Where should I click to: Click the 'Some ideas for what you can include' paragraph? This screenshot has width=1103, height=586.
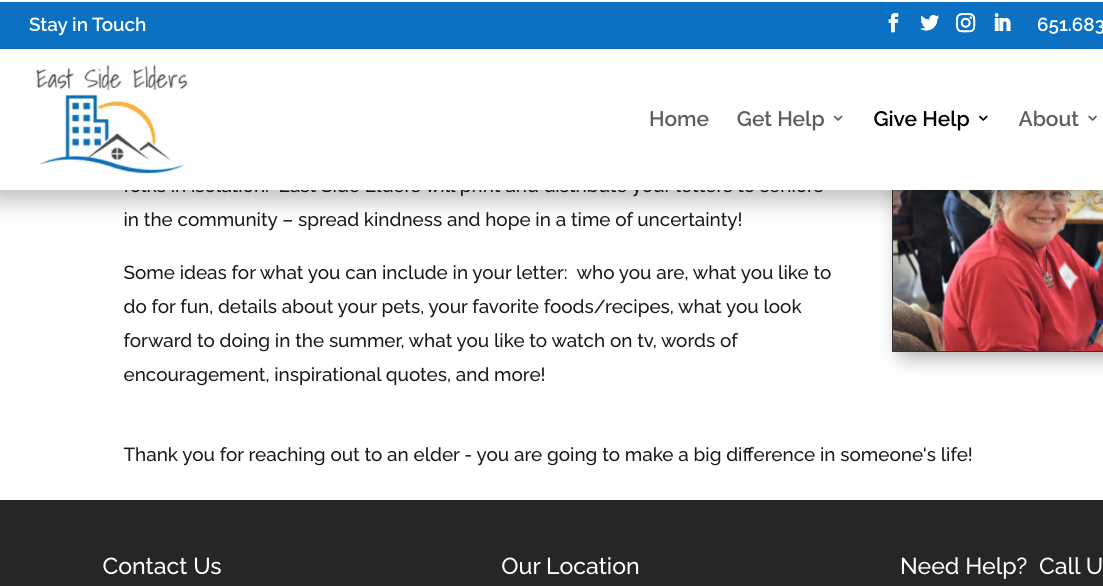(x=477, y=324)
